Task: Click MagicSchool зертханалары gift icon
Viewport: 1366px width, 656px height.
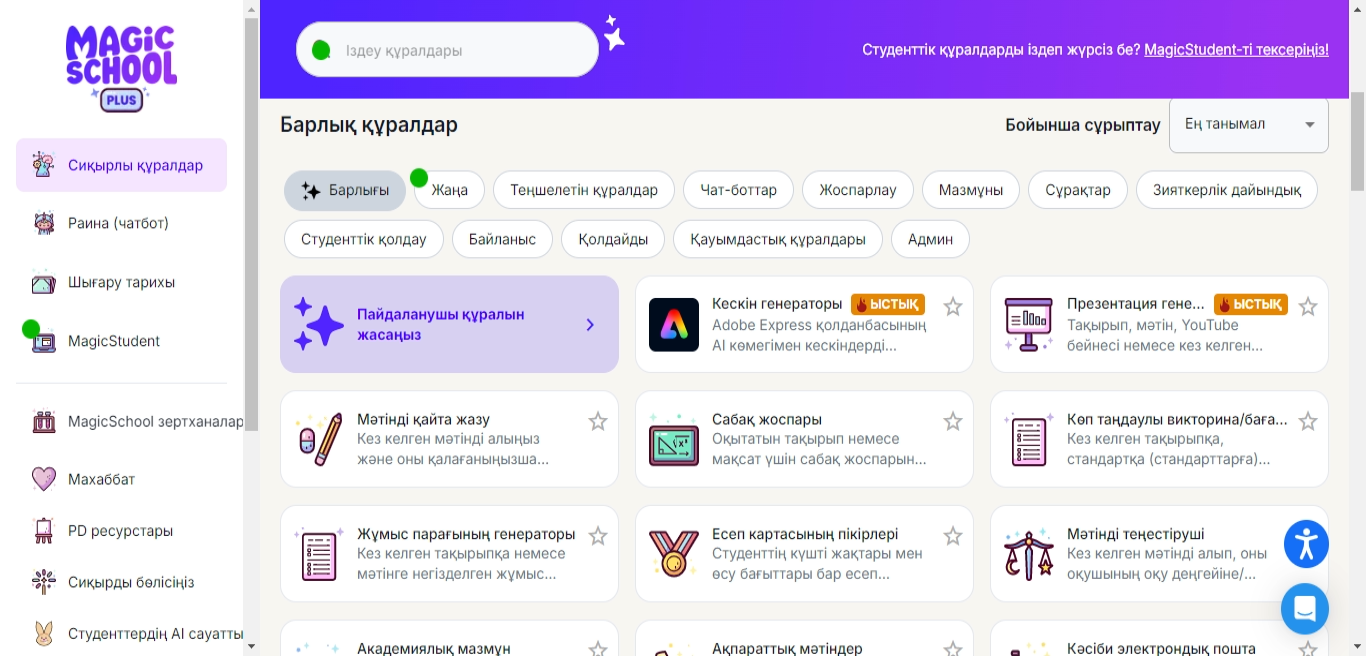Action: click(x=43, y=422)
